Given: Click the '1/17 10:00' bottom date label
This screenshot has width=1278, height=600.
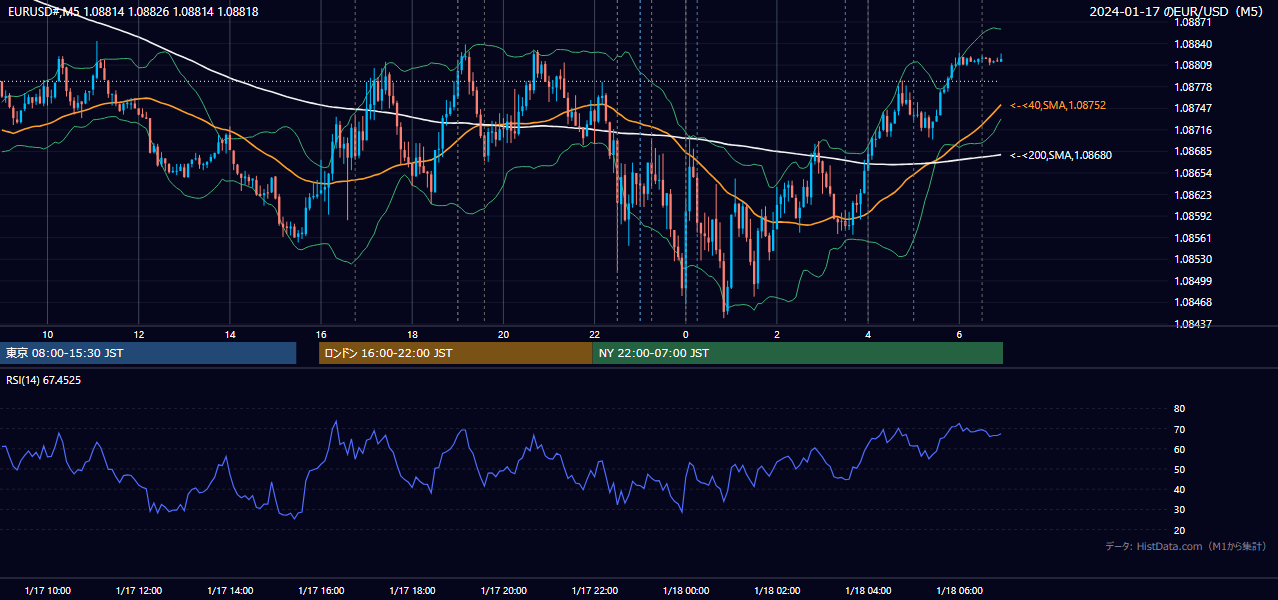Looking at the screenshot, I should point(47,590).
